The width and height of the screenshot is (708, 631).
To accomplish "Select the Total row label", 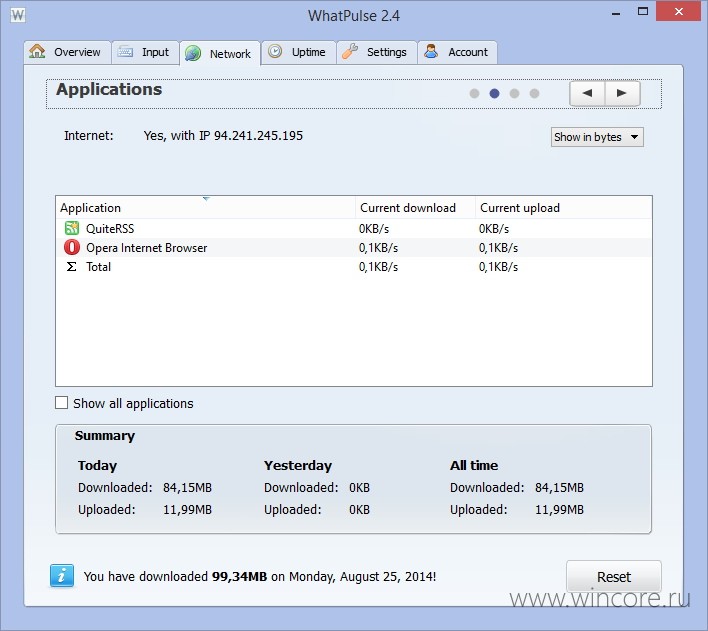I will tap(98, 266).
